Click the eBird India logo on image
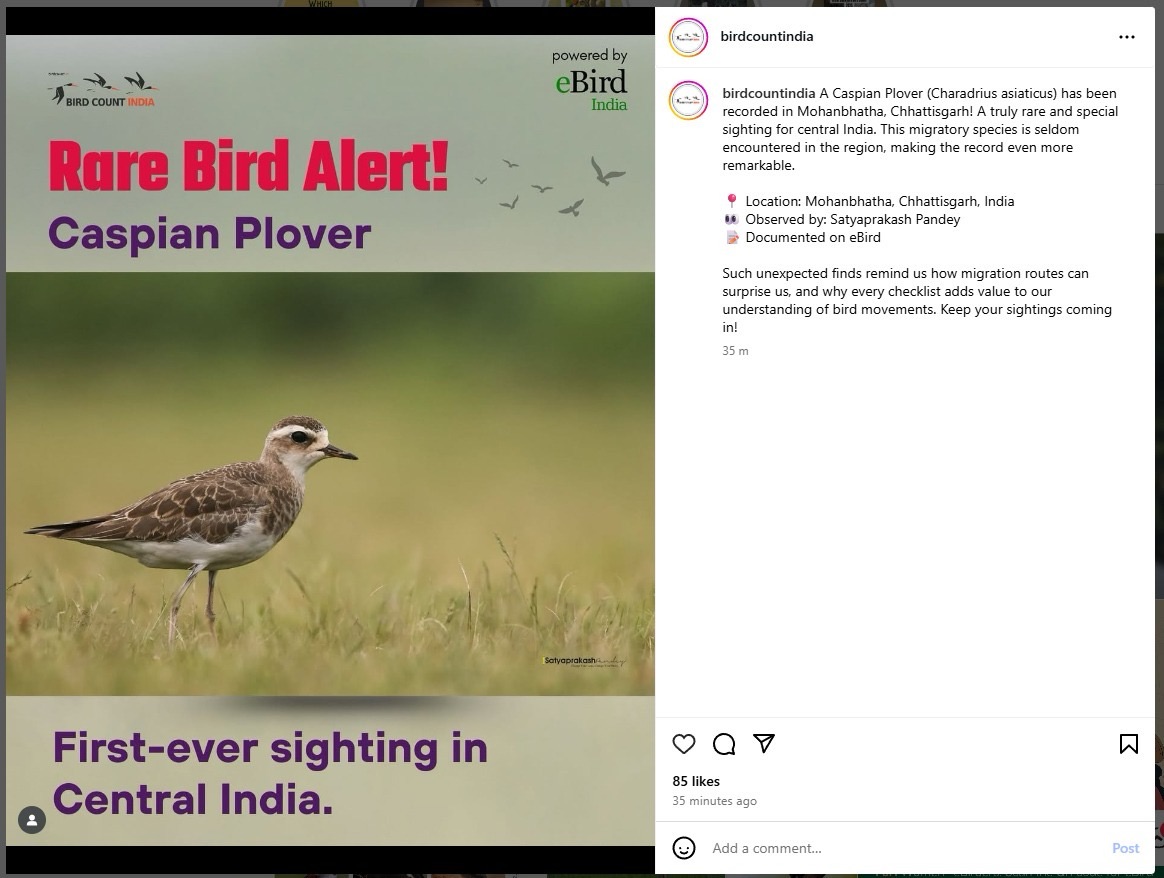The height and width of the screenshot is (878, 1164). pyautogui.click(x=591, y=81)
